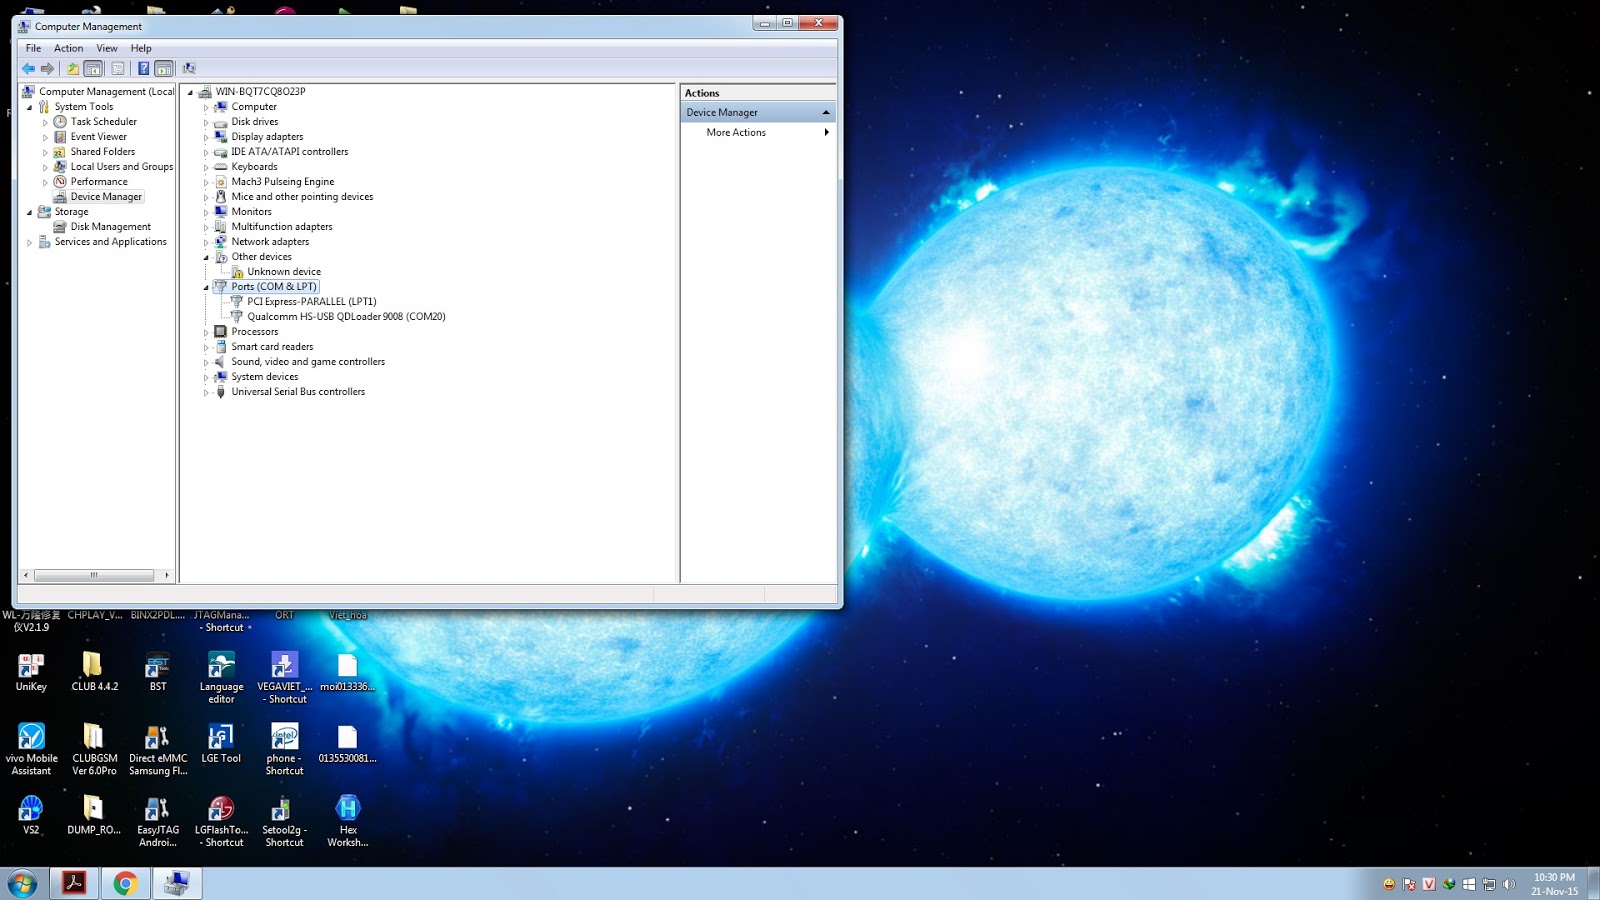Click the Up One Level folder icon
The height and width of the screenshot is (900, 1600).
[x=73, y=69]
